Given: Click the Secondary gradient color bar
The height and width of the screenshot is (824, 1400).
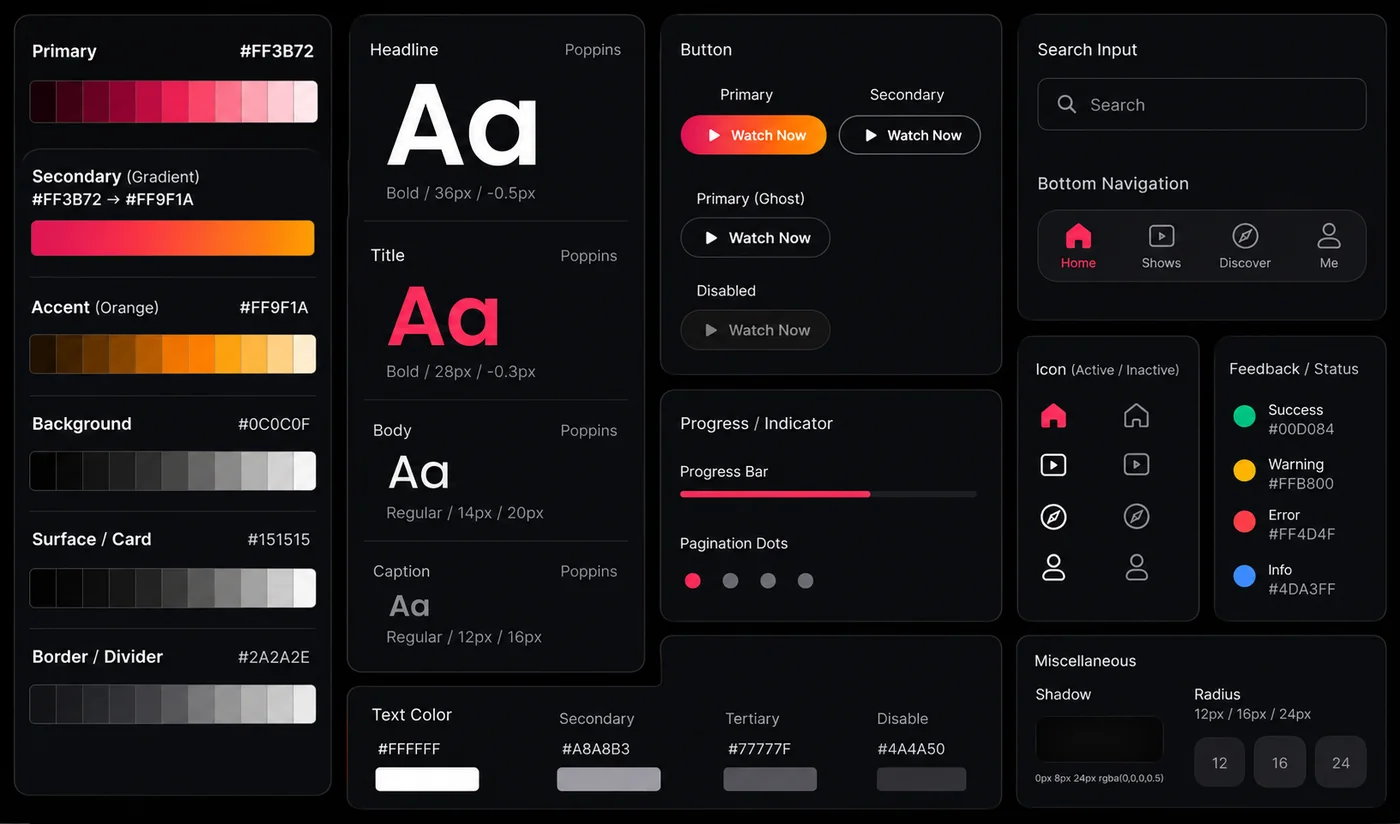Looking at the screenshot, I should pyautogui.click(x=173, y=238).
